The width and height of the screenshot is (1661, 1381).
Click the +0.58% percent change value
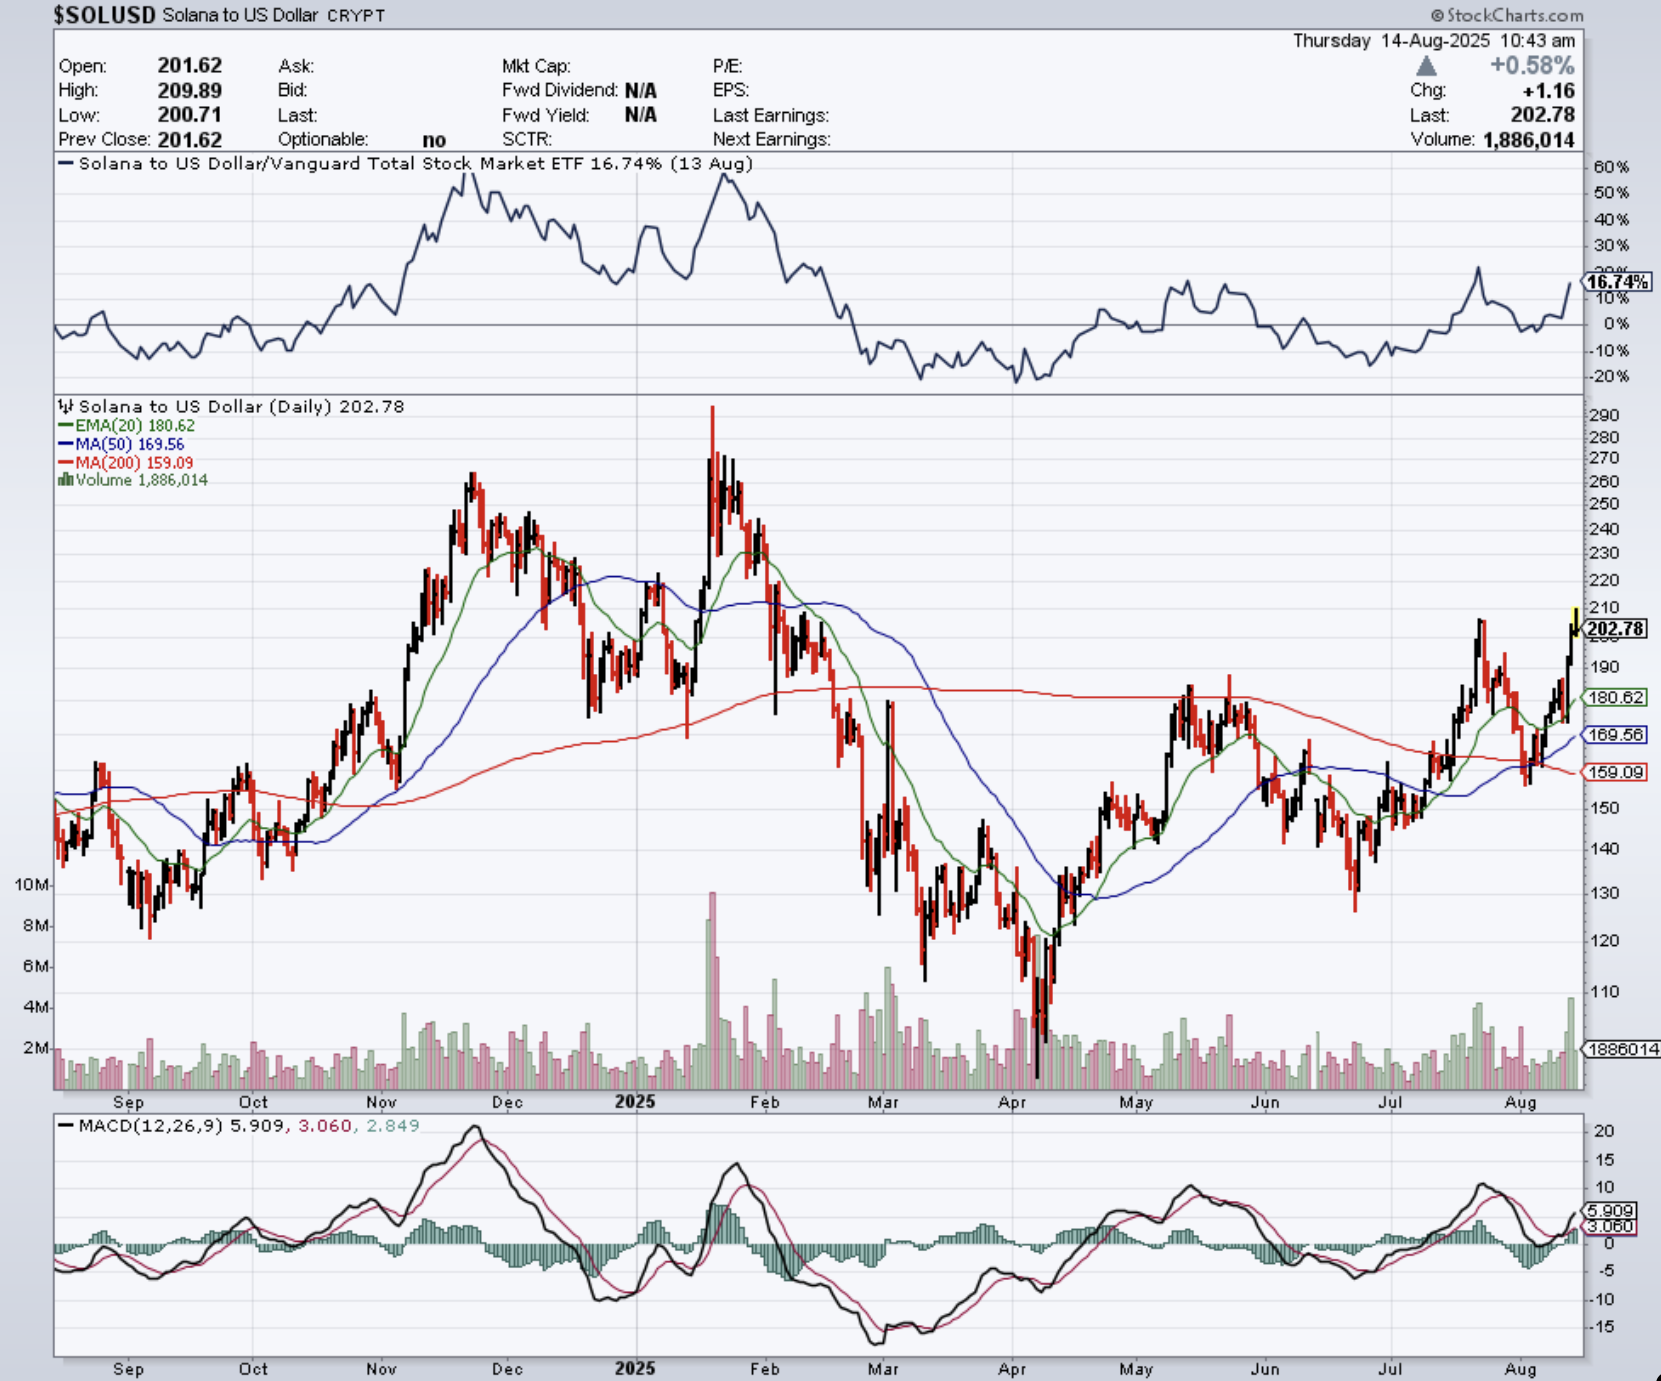coord(1532,66)
